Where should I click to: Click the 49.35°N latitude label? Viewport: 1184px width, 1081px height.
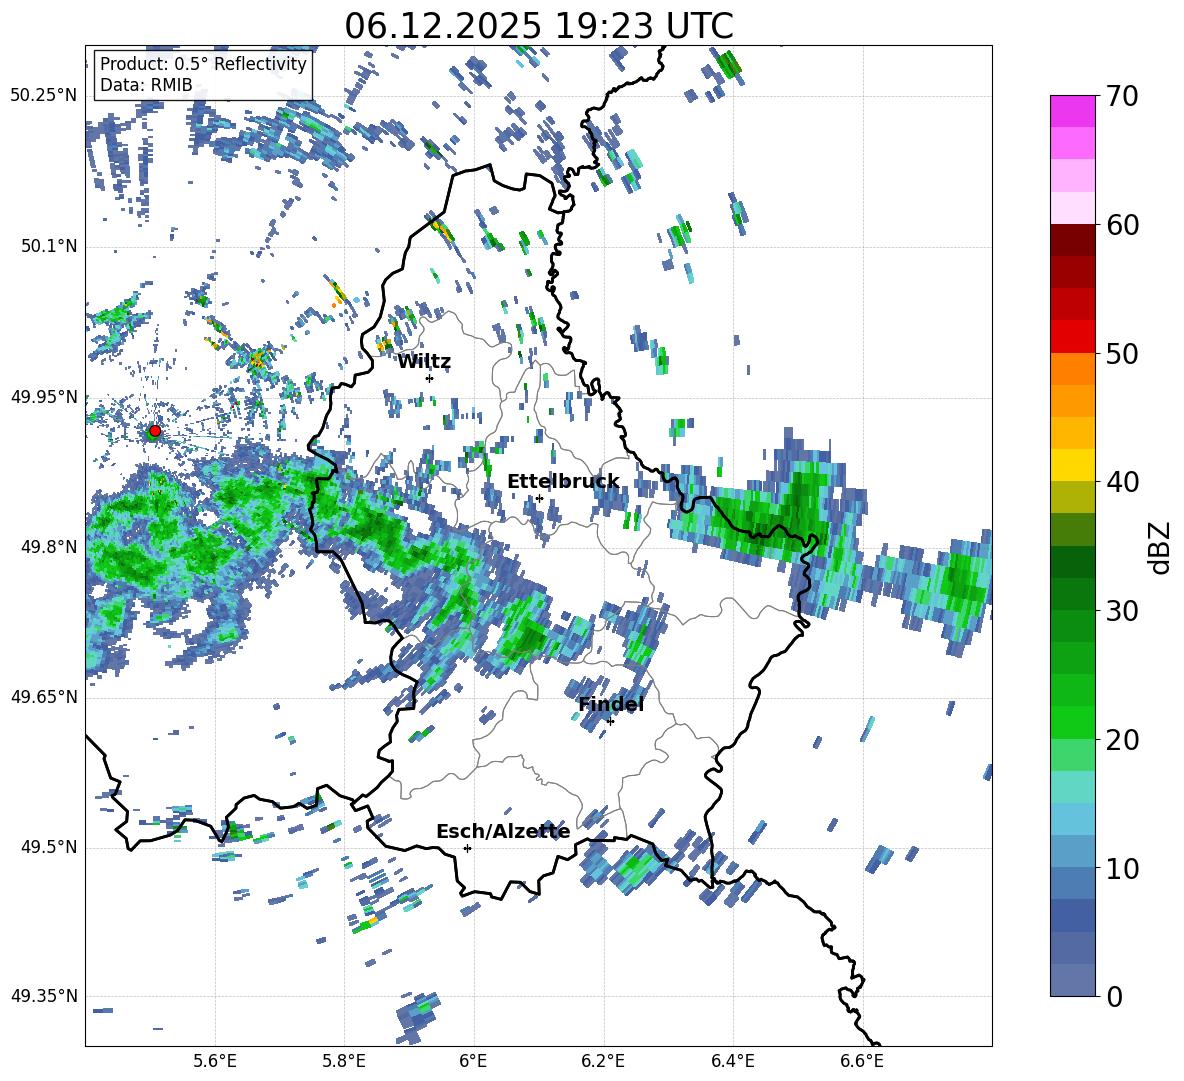pos(44,996)
